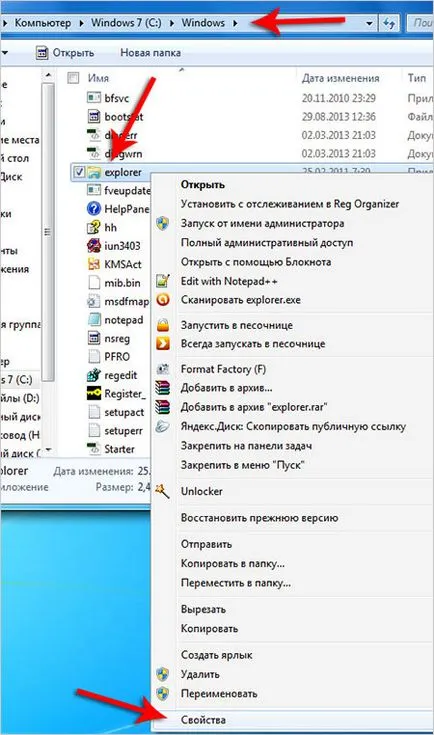Click the KMSAct application icon
Viewport: 434px width, 735px height.
tap(94, 264)
